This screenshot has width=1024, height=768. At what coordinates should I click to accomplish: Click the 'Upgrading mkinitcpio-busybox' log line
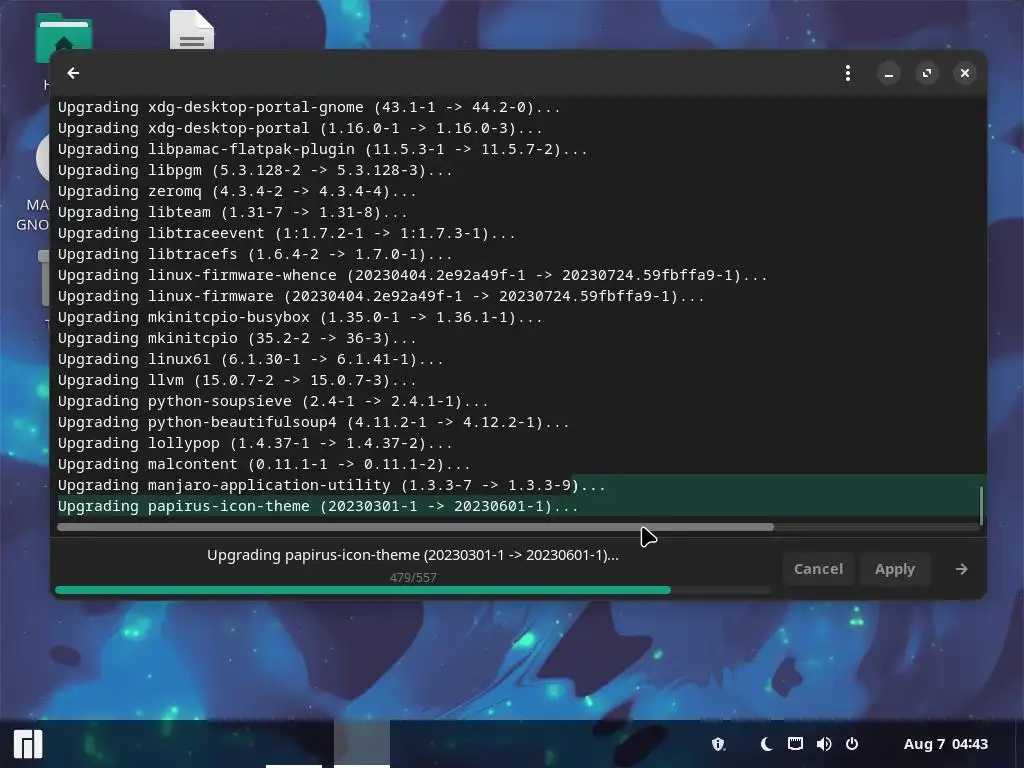click(300, 317)
